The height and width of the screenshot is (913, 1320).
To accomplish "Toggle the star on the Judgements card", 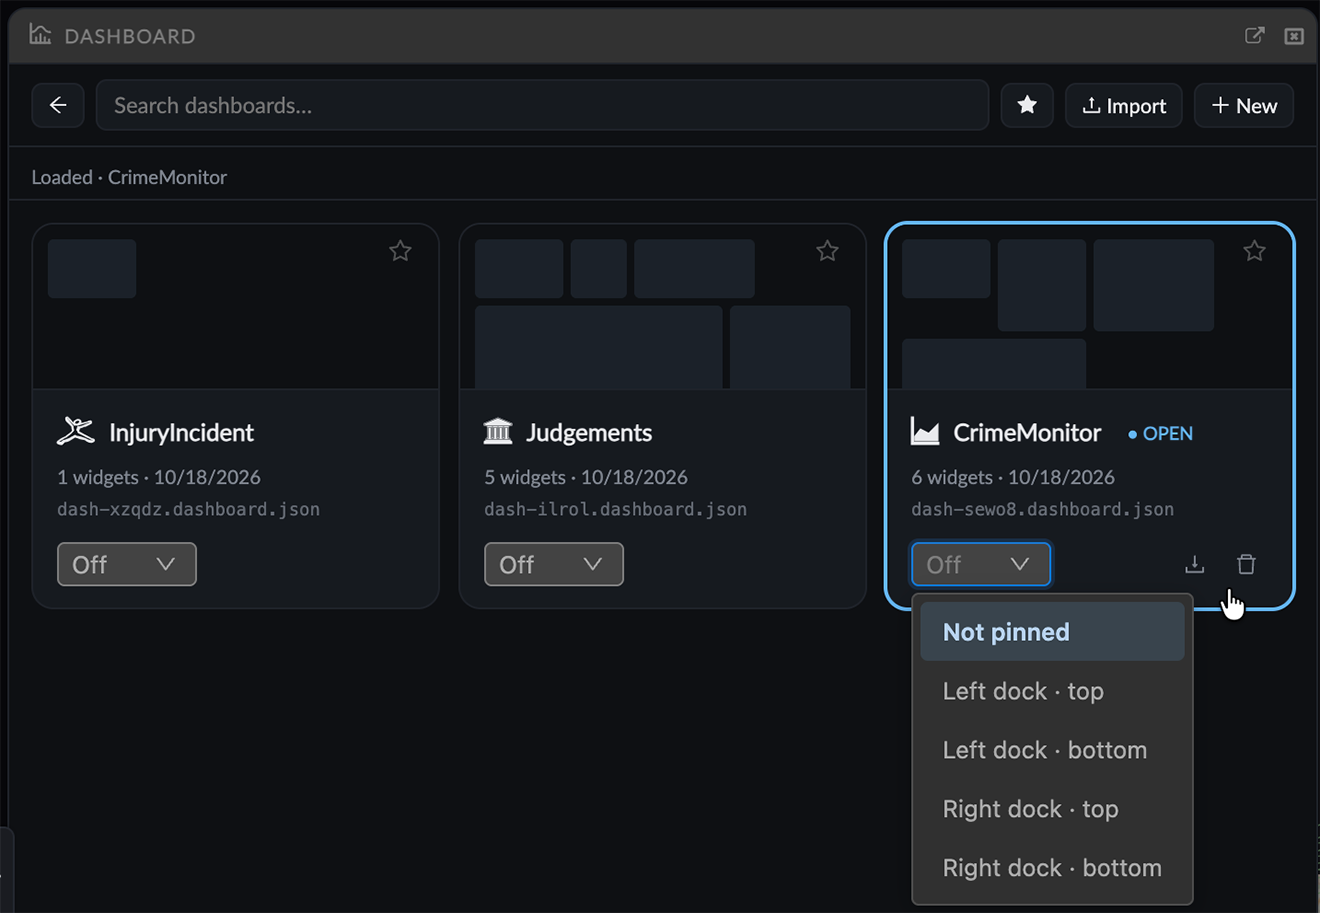I will [x=827, y=251].
